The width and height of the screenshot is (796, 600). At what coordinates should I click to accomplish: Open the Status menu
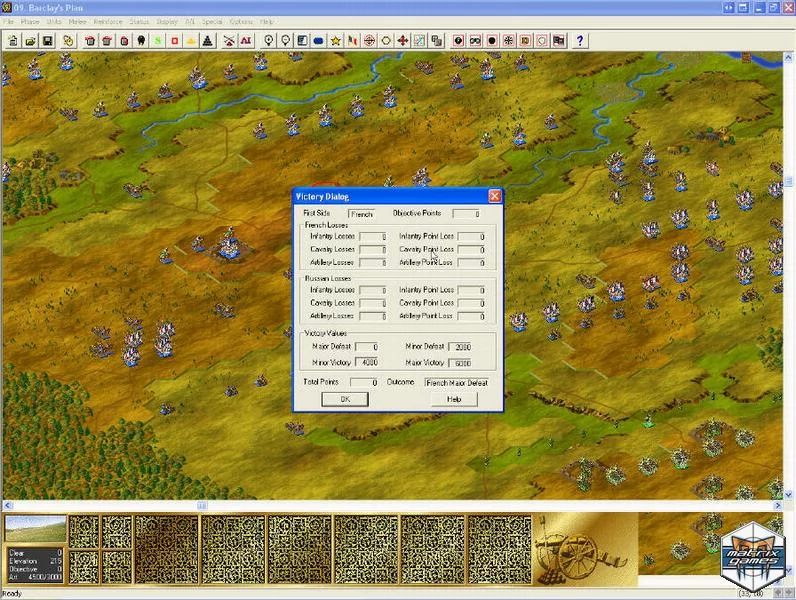pyautogui.click(x=139, y=22)
